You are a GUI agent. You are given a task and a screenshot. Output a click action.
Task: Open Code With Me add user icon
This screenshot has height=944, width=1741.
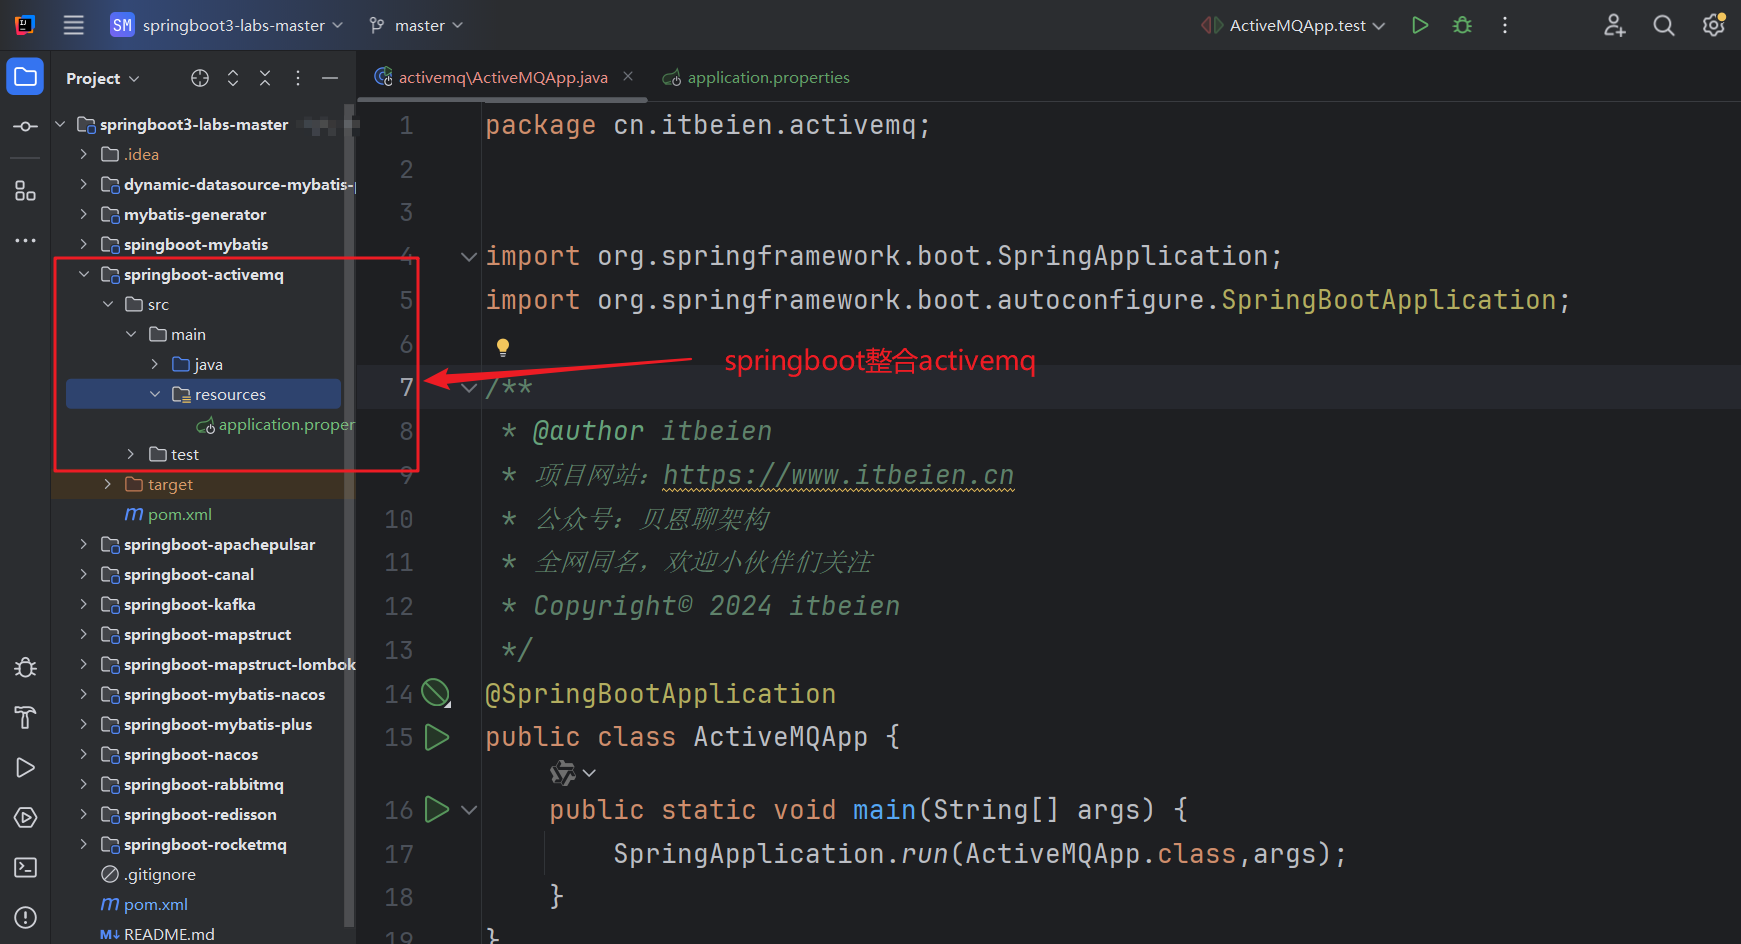tap(1614, 25)
